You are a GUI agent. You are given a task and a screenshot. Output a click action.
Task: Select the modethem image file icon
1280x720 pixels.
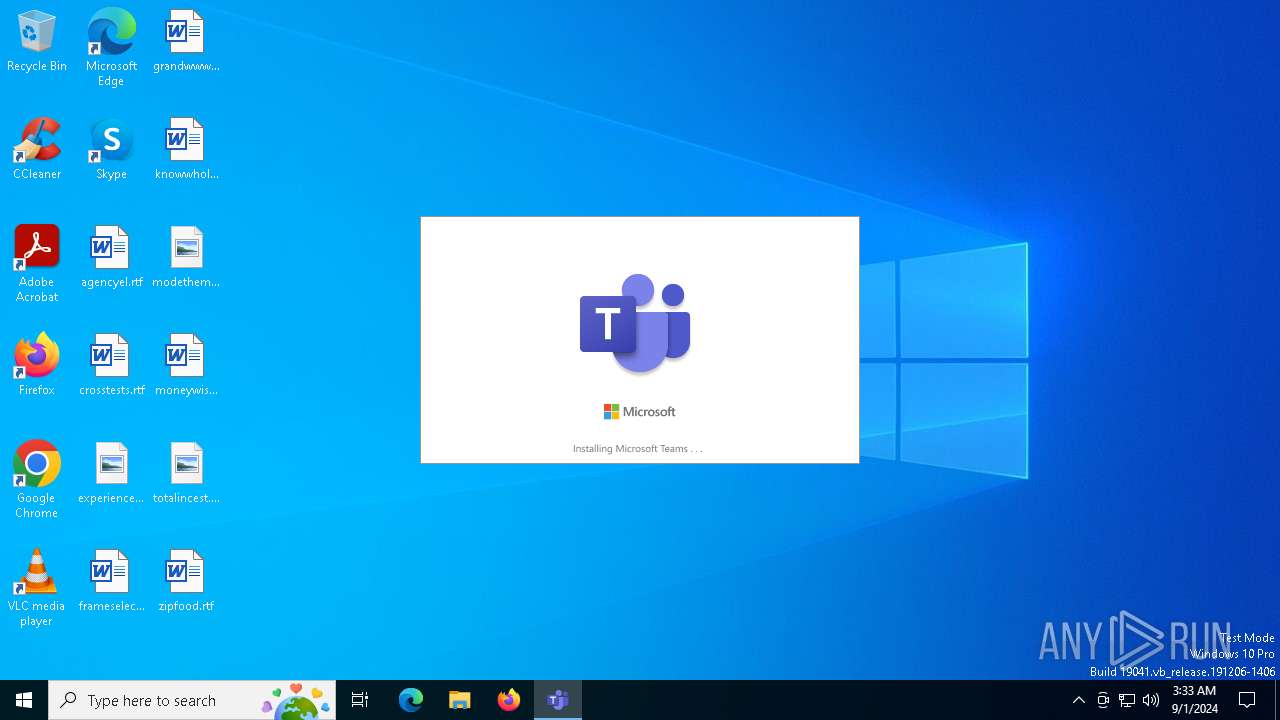pyautogui.click(x=186, y=258)
